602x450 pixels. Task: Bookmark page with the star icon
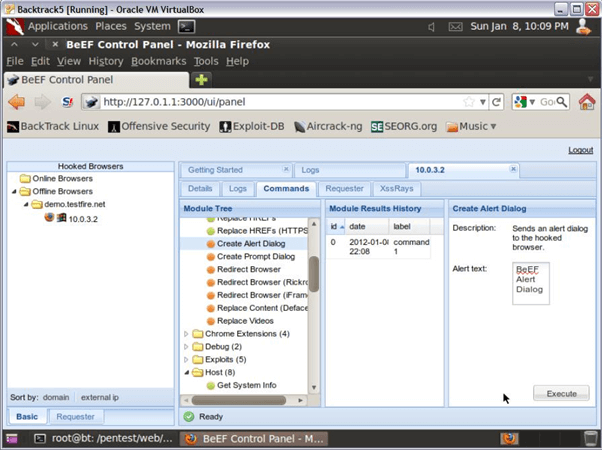[469, 102]
